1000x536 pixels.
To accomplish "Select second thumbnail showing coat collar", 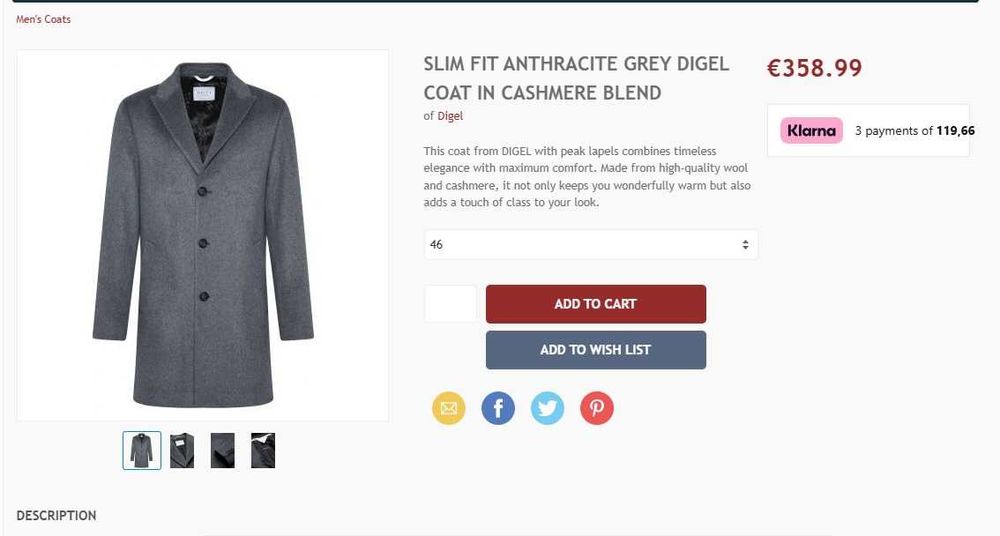I will click(182, 450).
